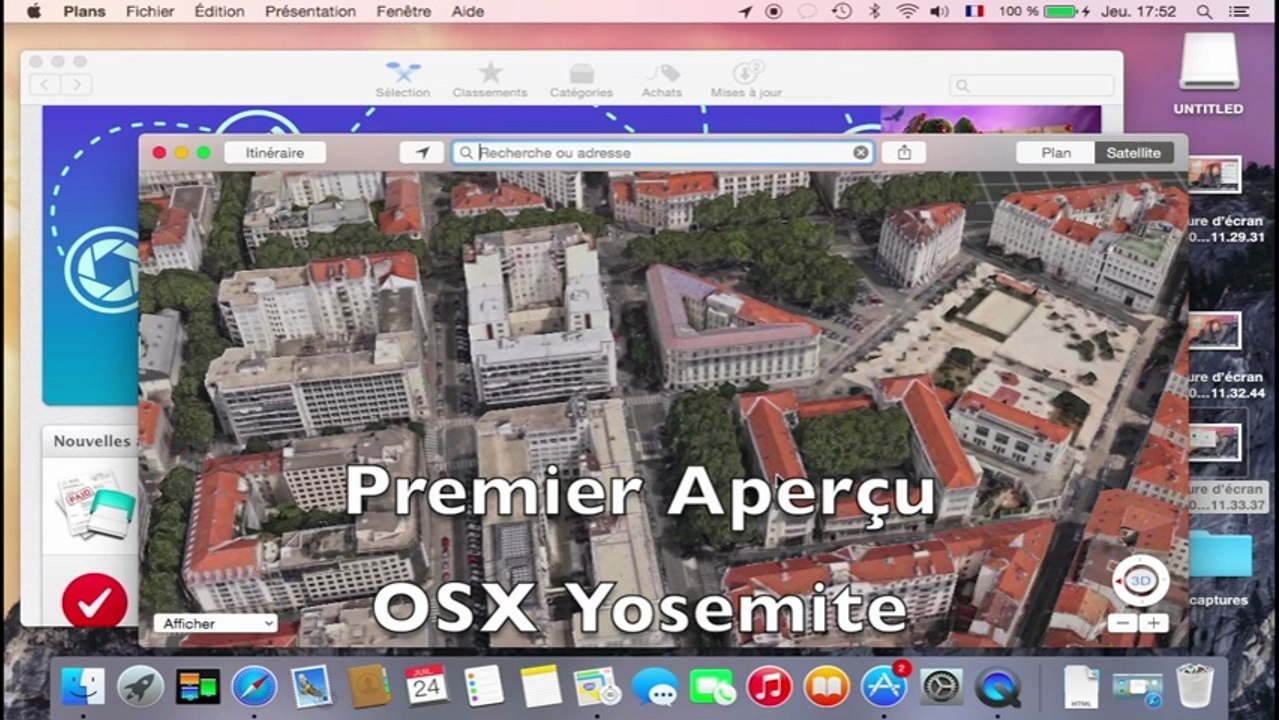Click the 3D compass control on the map
1279x720 pixels.
[x=1141, y=581]
